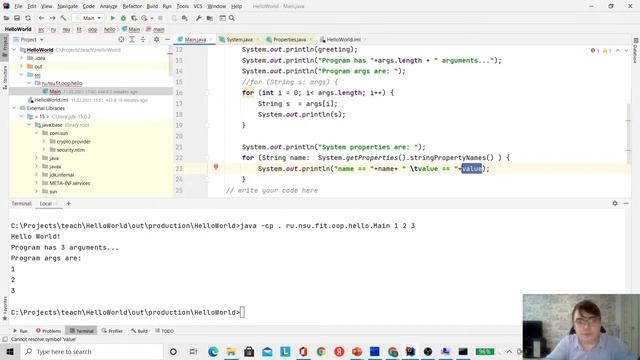Screen dimensions: 640x360
Task: Switch to the Properties.java editor tab
Action: click(289, 40)
